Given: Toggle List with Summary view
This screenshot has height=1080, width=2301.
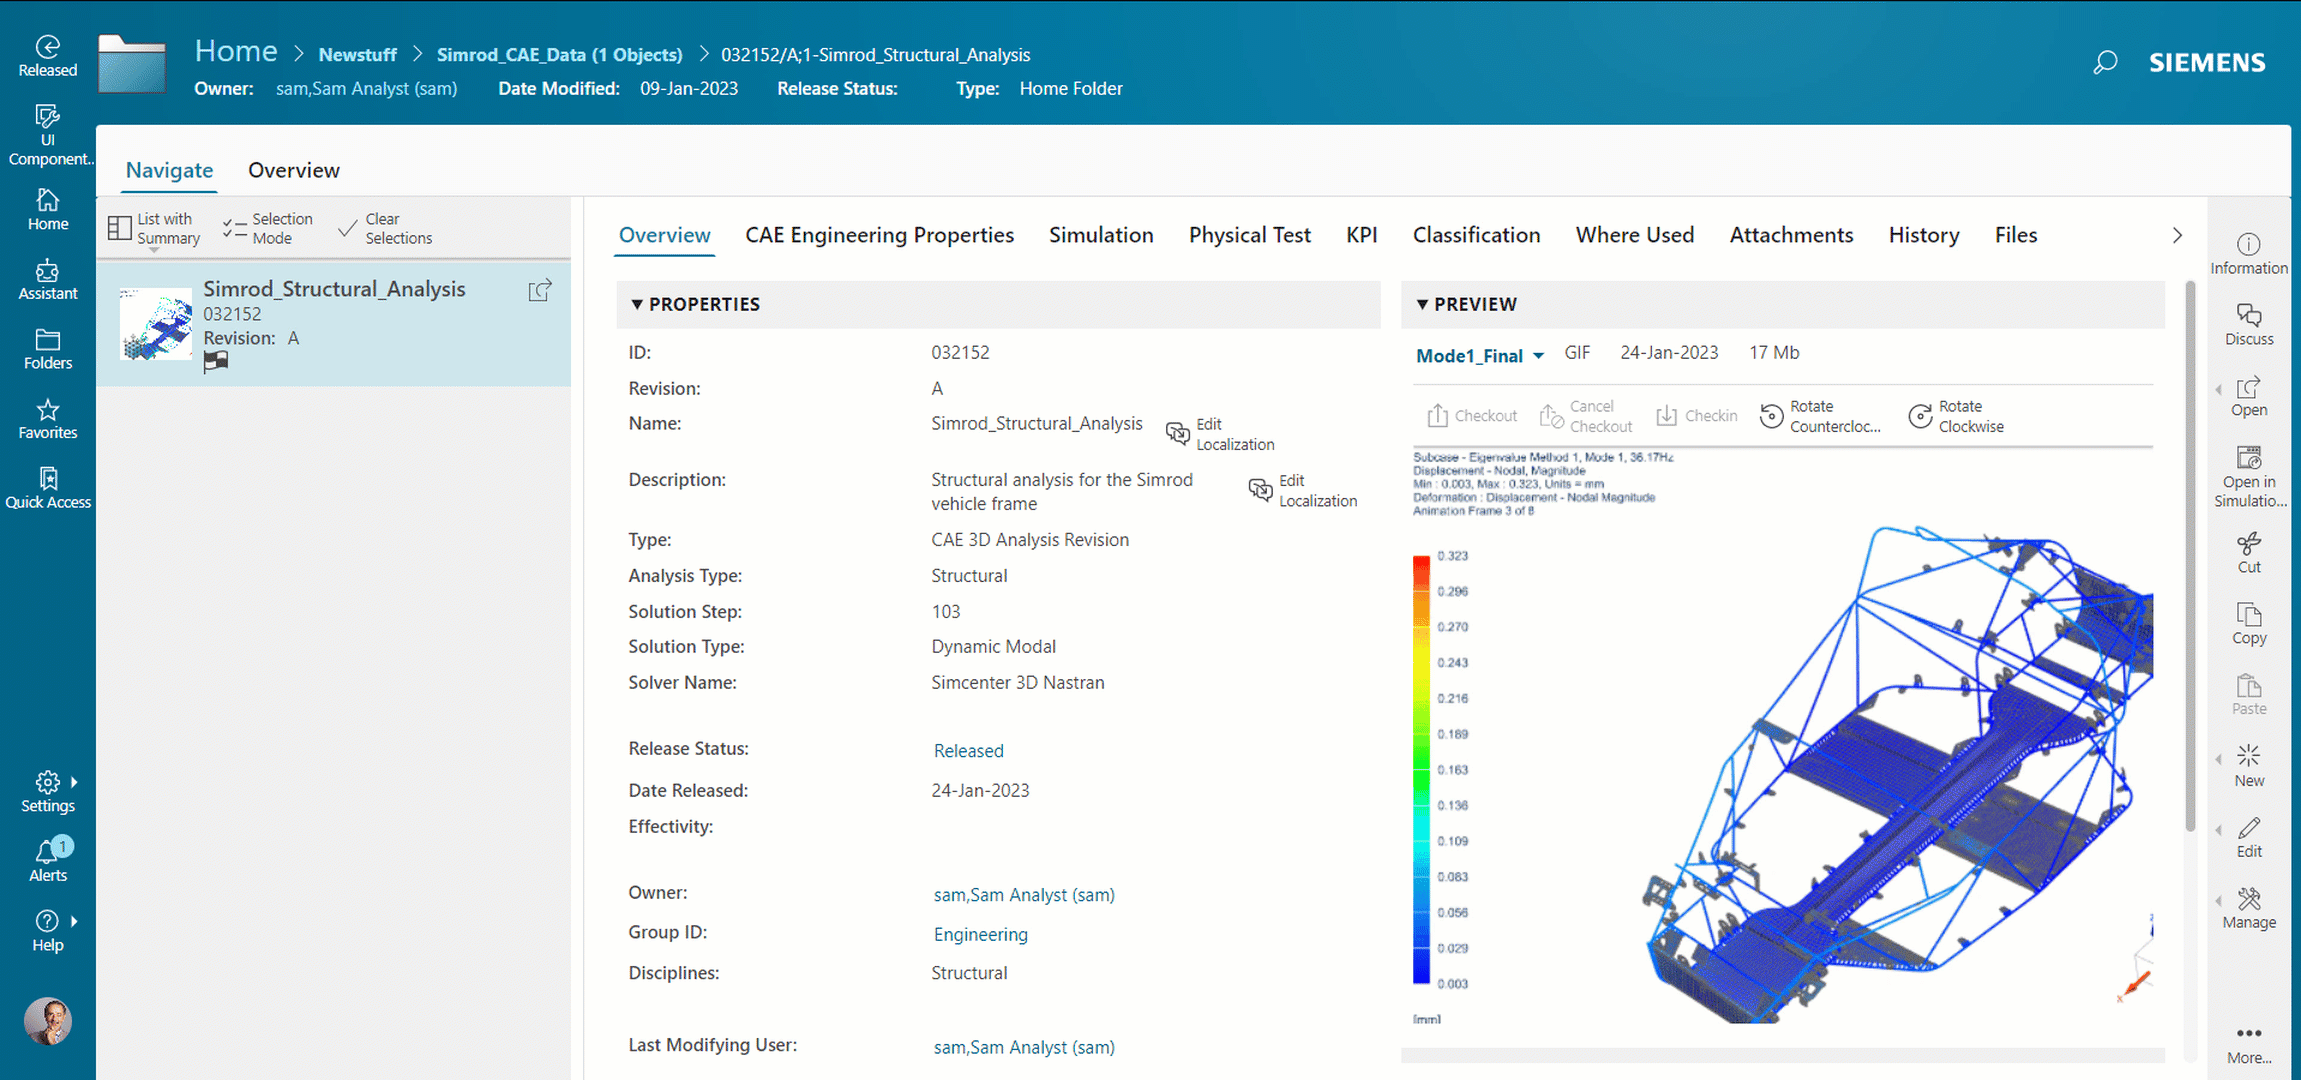Looking at the screenshot, I should pos(153,228).
